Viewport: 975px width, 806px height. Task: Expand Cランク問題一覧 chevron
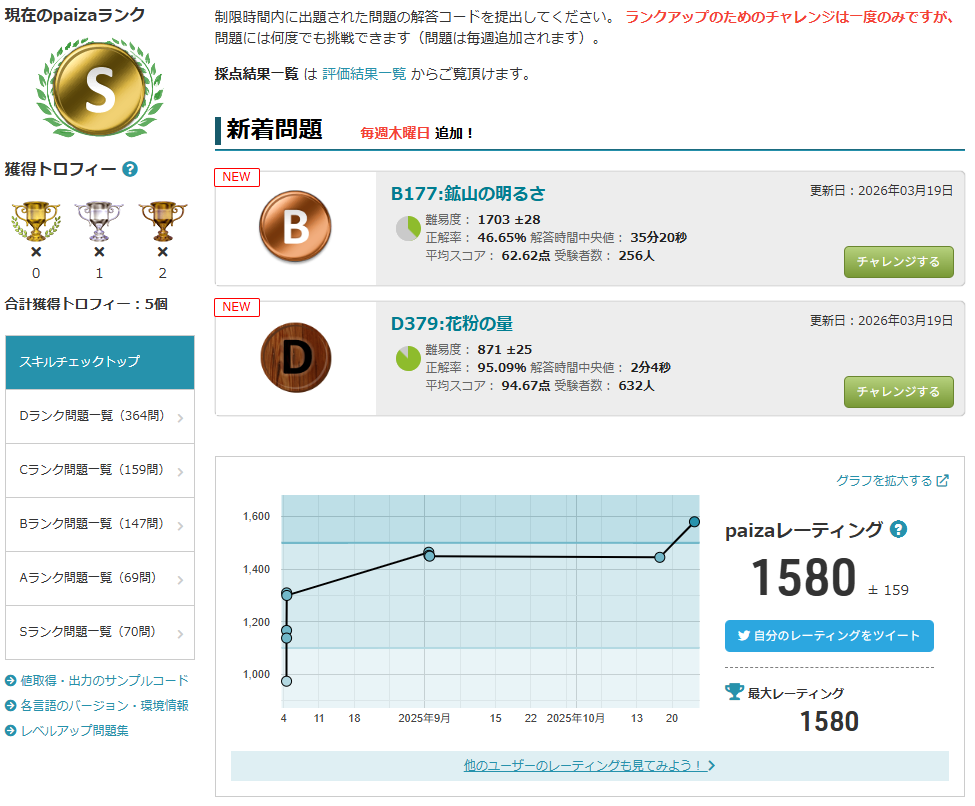point(180,472)
